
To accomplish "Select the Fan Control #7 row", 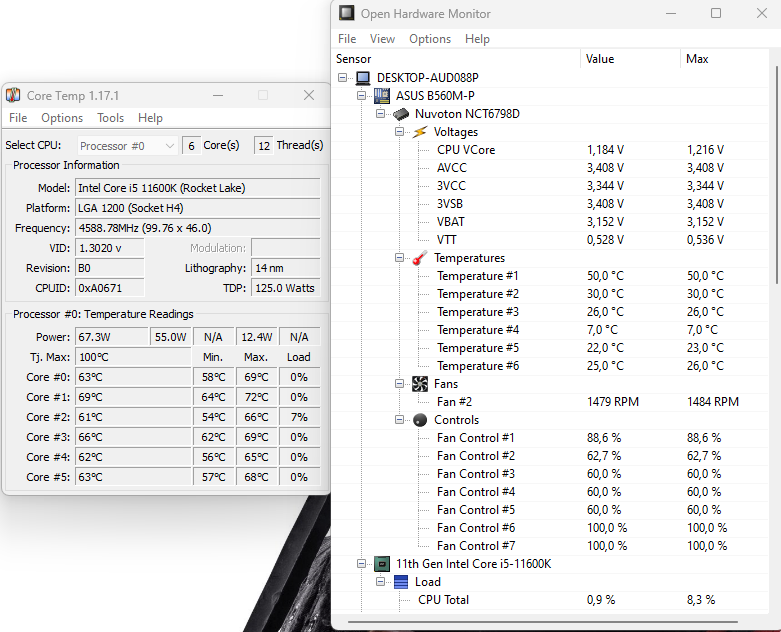I will (x=550, y=546).
